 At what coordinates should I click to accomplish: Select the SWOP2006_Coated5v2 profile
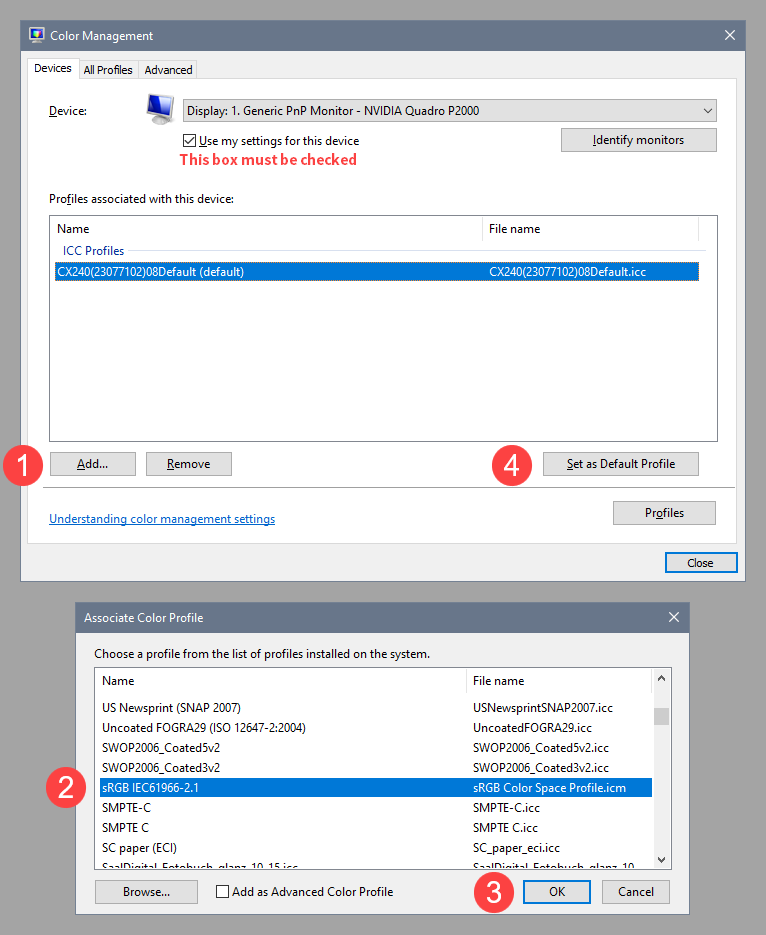(x=376, y=748)
